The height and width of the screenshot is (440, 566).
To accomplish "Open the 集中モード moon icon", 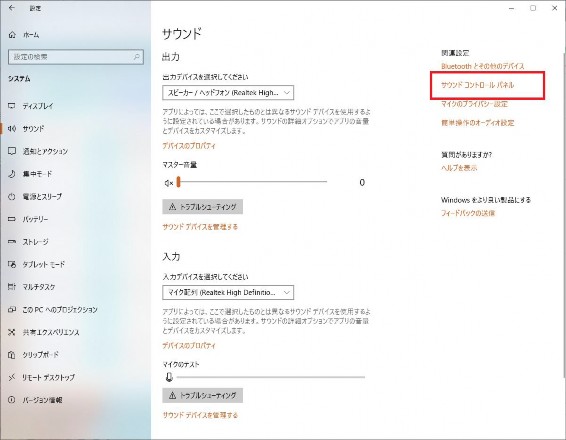I will (x=12, y=174).
